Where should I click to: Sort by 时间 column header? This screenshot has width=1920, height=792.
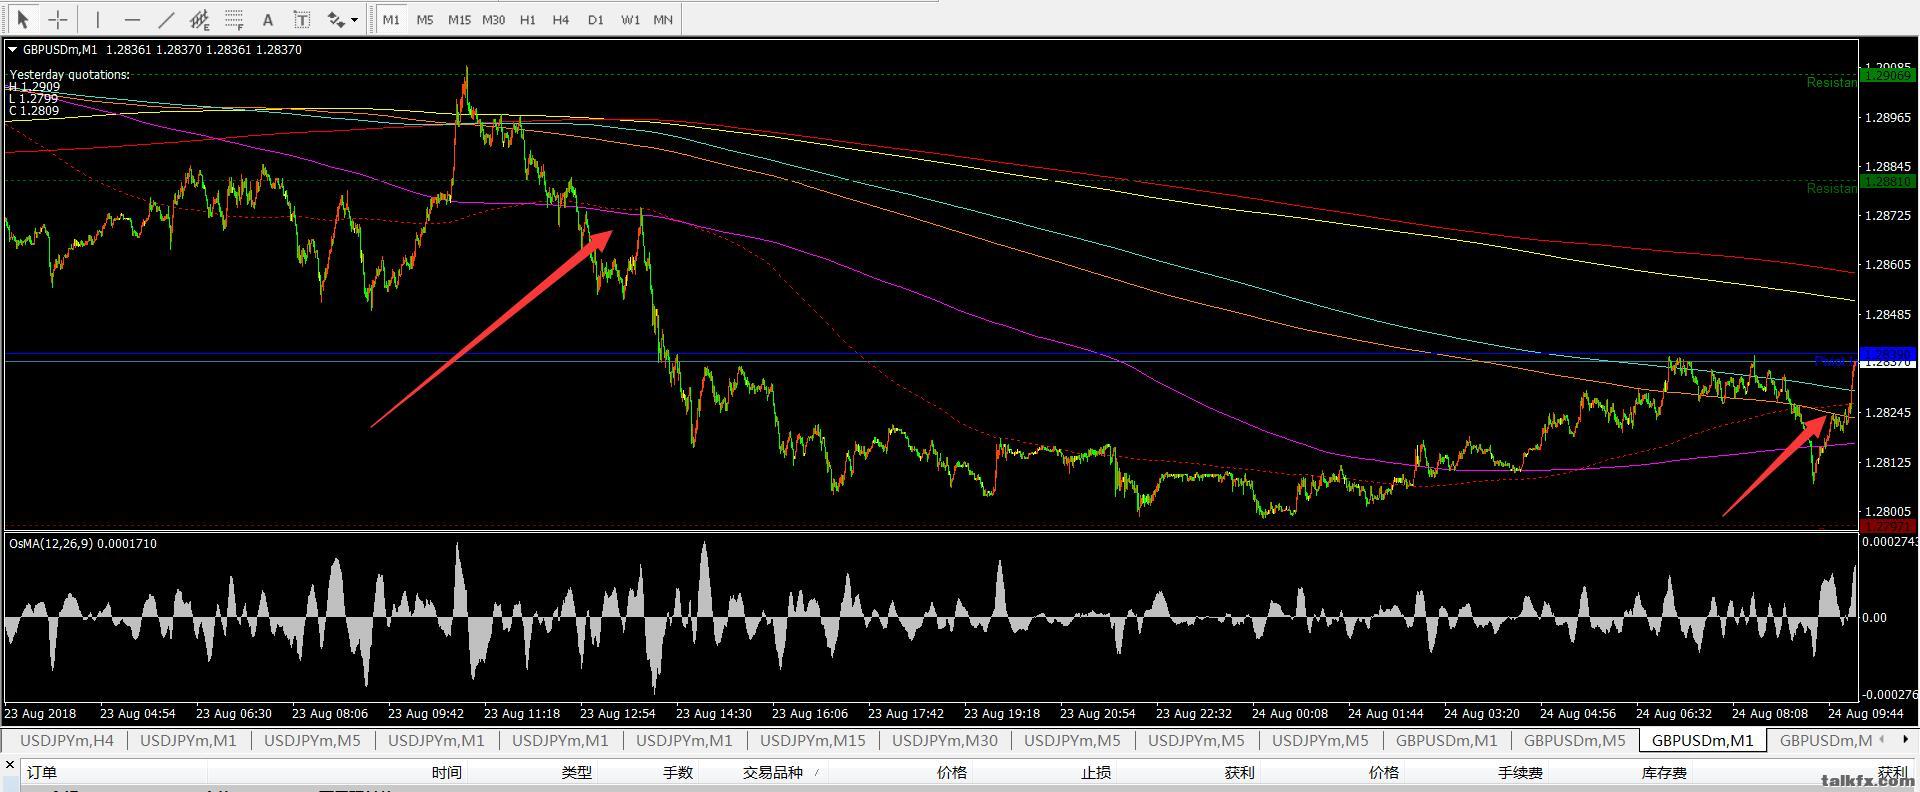click(447, 772)
